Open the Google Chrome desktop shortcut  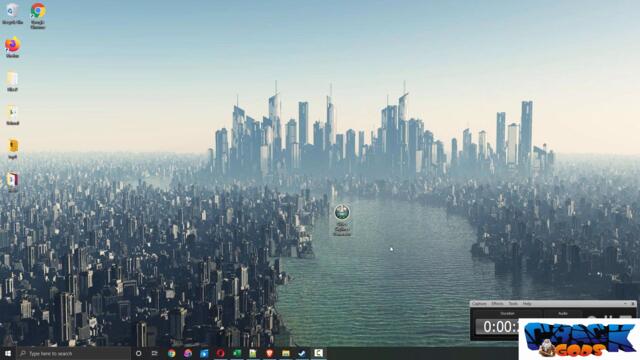[38, 16]
